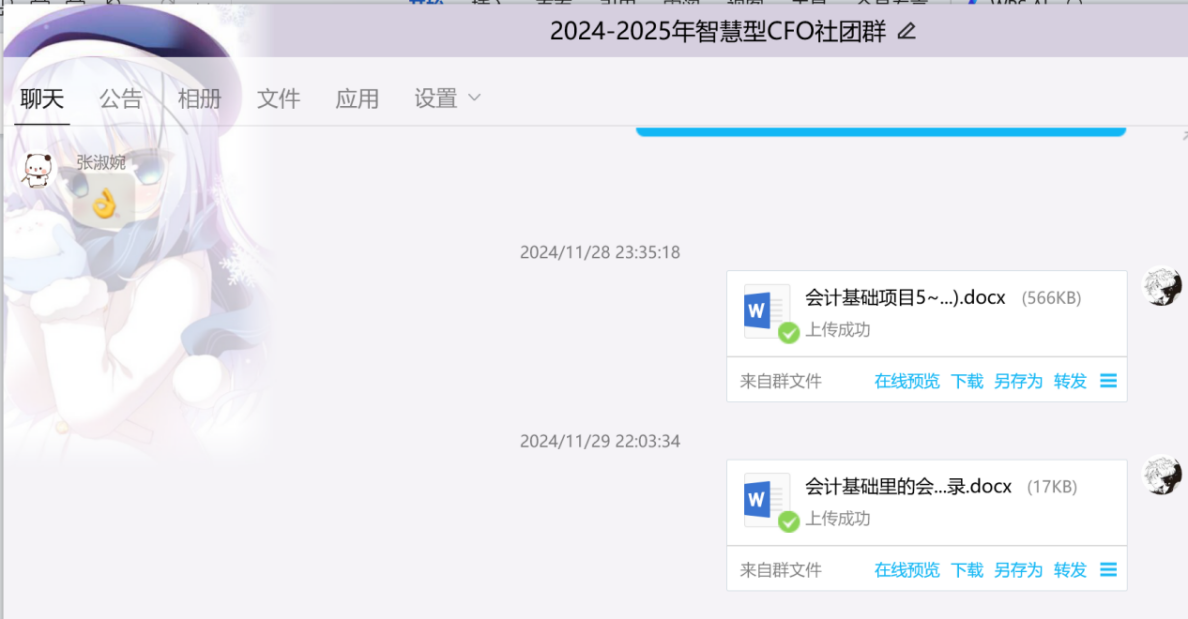The image size is (1188, 619).
Task: Click the OK hand emoji message
Action: 104,204
